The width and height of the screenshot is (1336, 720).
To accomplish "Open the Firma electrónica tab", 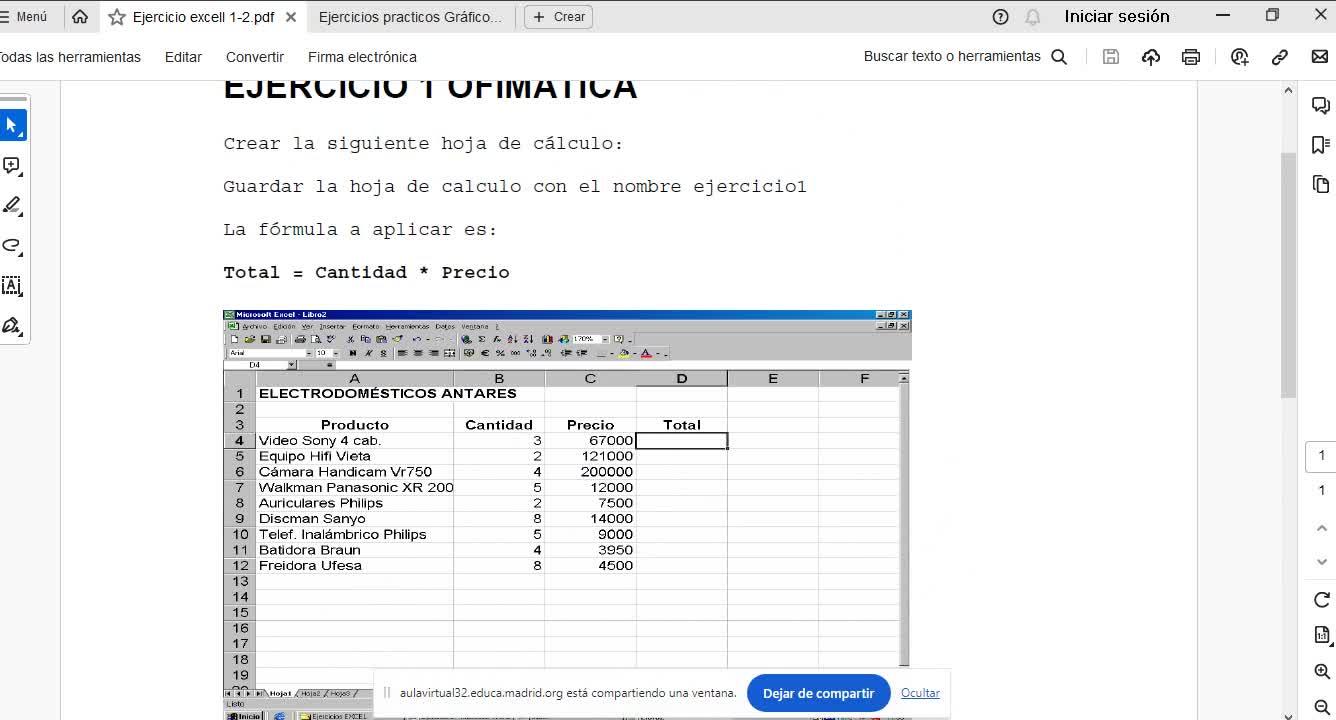I will coord(362,57).
